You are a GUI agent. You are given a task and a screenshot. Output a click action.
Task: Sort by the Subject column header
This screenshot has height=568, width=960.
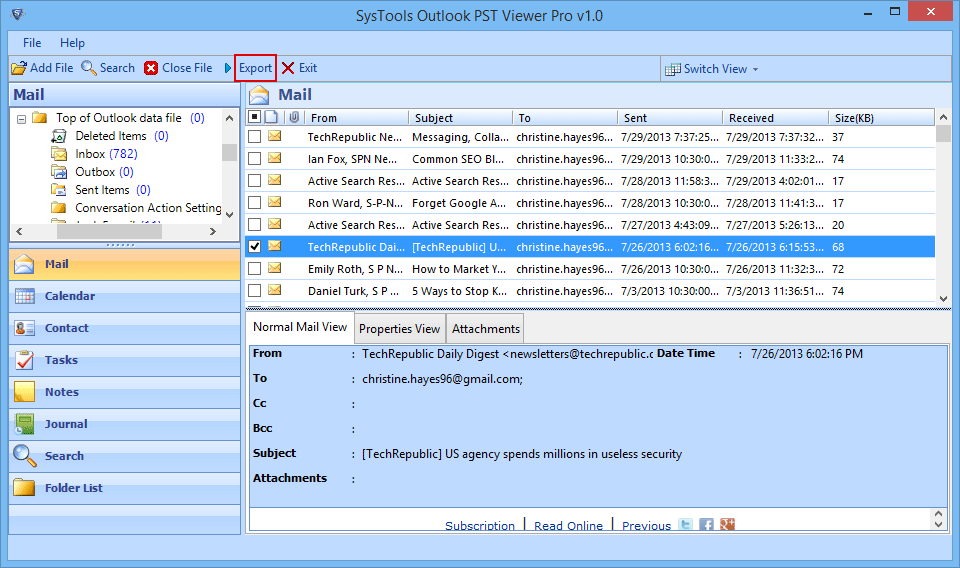pyautogui.click(x=460, y=118)
